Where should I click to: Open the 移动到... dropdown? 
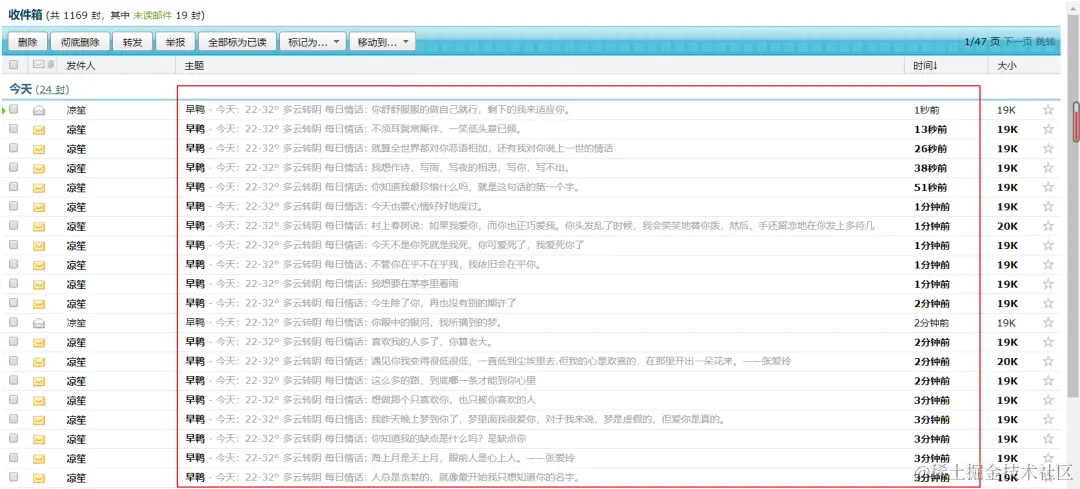[382, 42]
